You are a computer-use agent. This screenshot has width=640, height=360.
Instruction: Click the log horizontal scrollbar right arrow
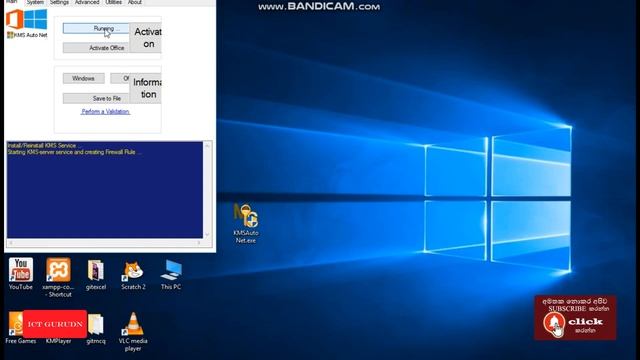point(199,243)
